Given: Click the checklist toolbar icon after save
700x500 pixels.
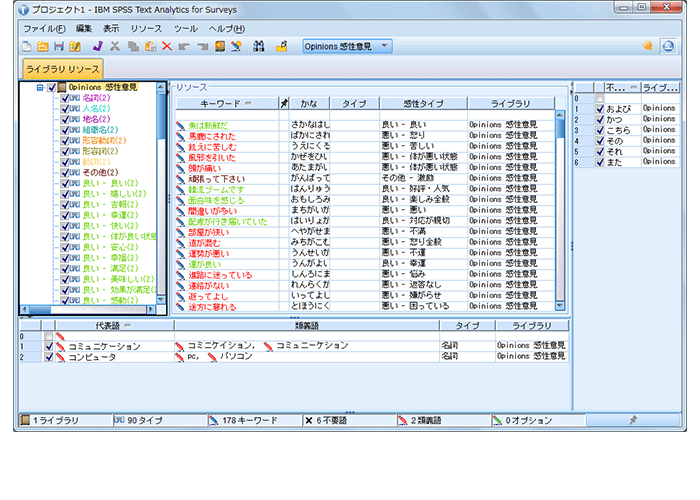Looking at the screenshot, I should tap(75, 46).
